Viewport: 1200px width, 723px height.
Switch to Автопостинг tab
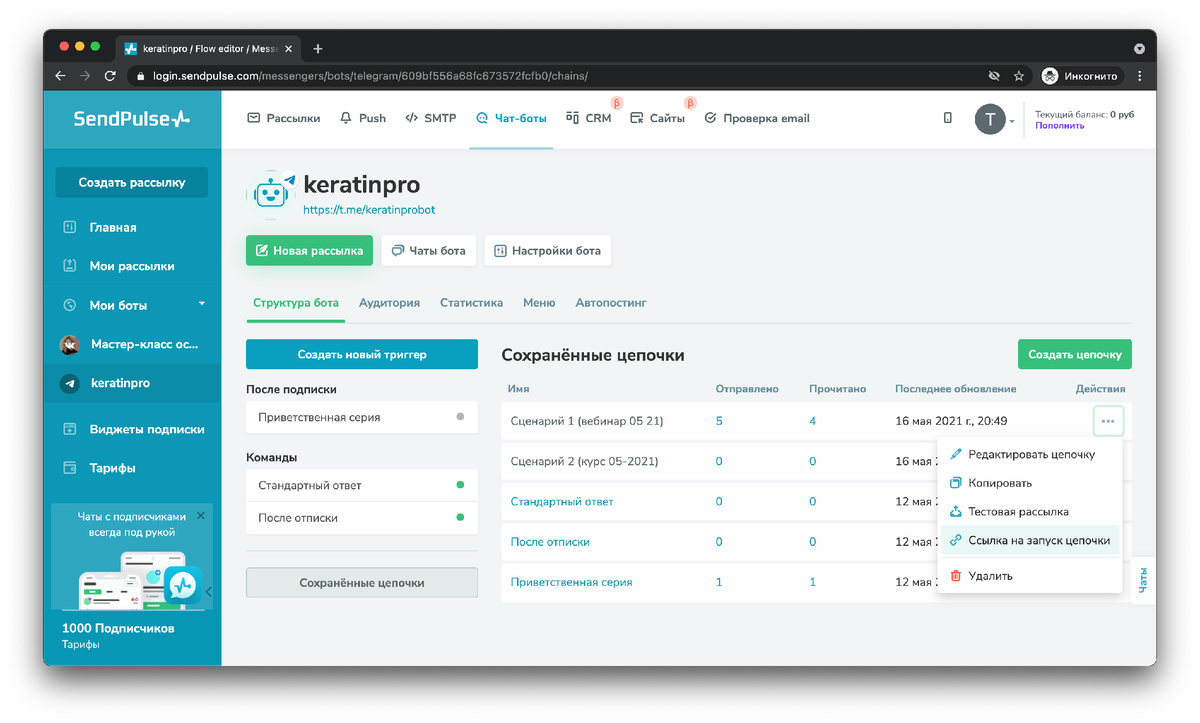611,303
